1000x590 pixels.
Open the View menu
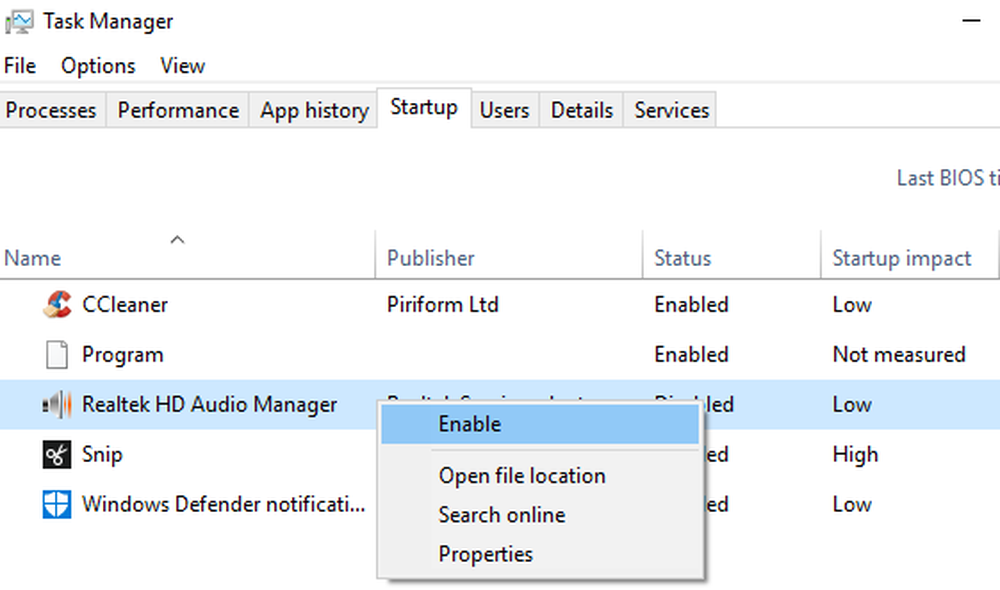click(x=182, y=66)
